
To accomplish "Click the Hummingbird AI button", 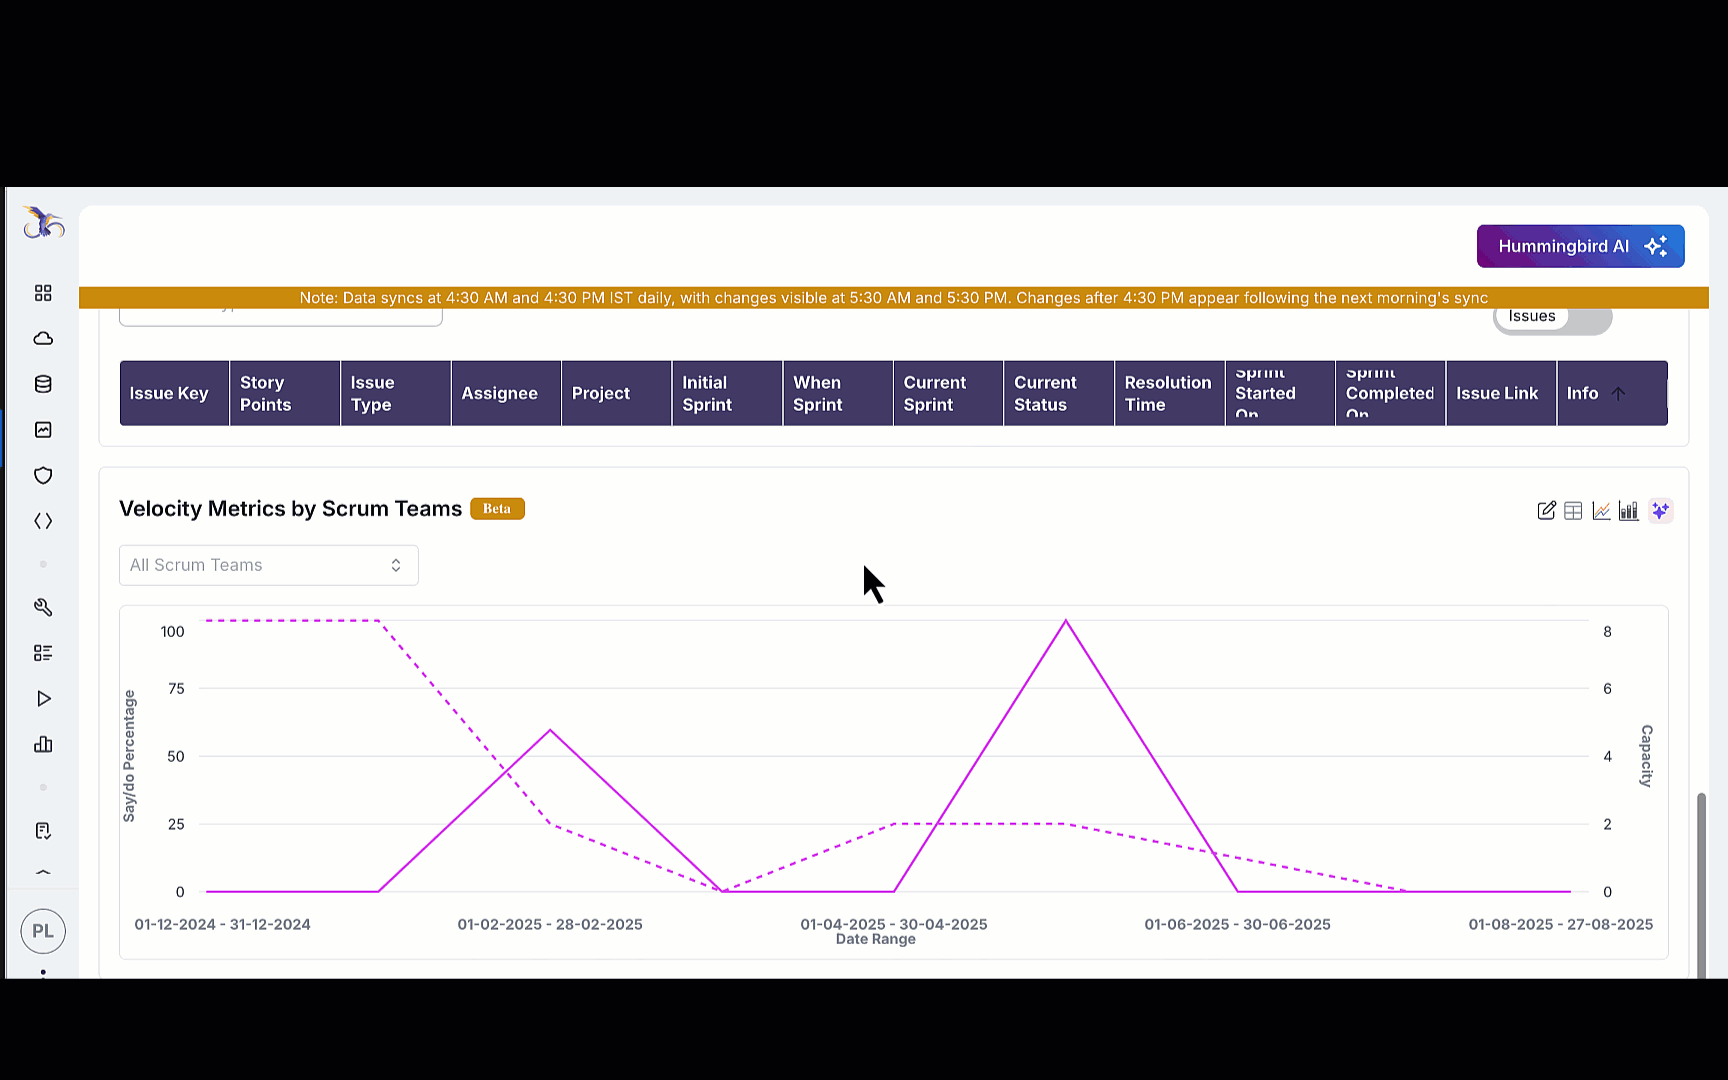I will (x=1580, y=246).
